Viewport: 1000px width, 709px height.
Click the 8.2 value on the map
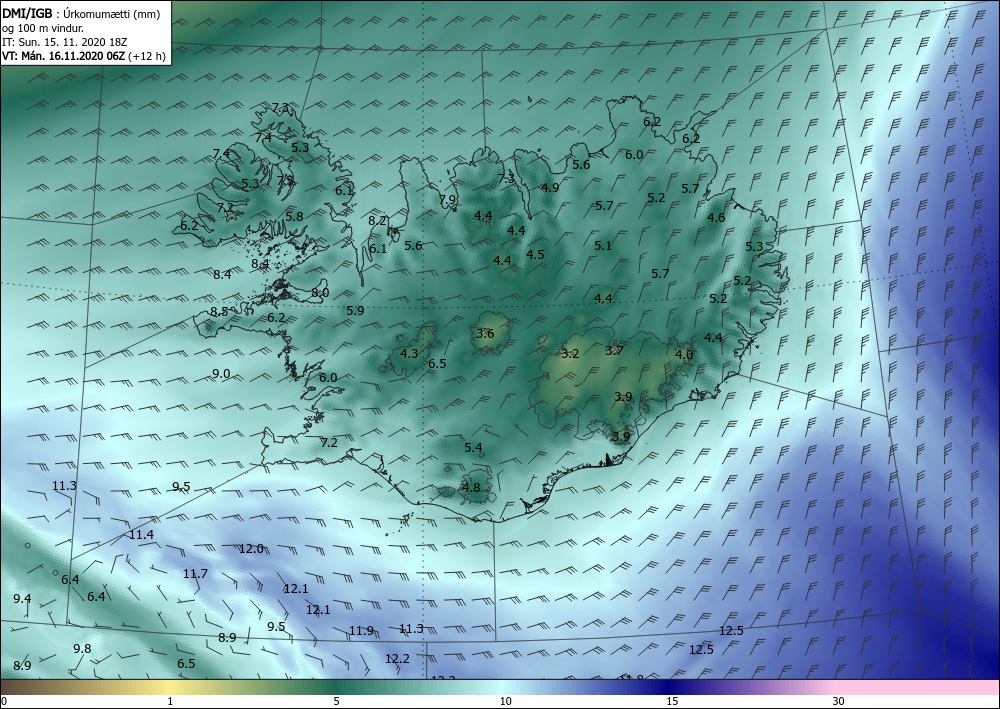[x=378, y=221]
